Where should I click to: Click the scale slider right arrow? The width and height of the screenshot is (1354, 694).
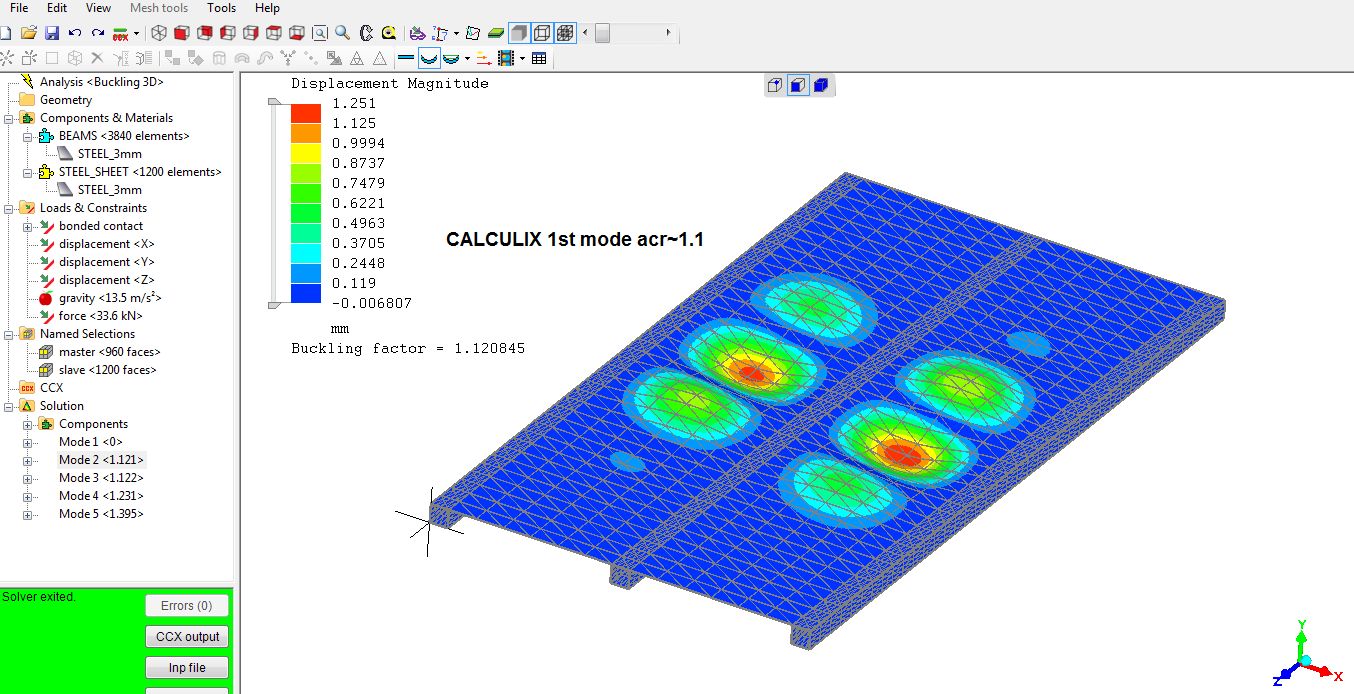click(669, 33)
